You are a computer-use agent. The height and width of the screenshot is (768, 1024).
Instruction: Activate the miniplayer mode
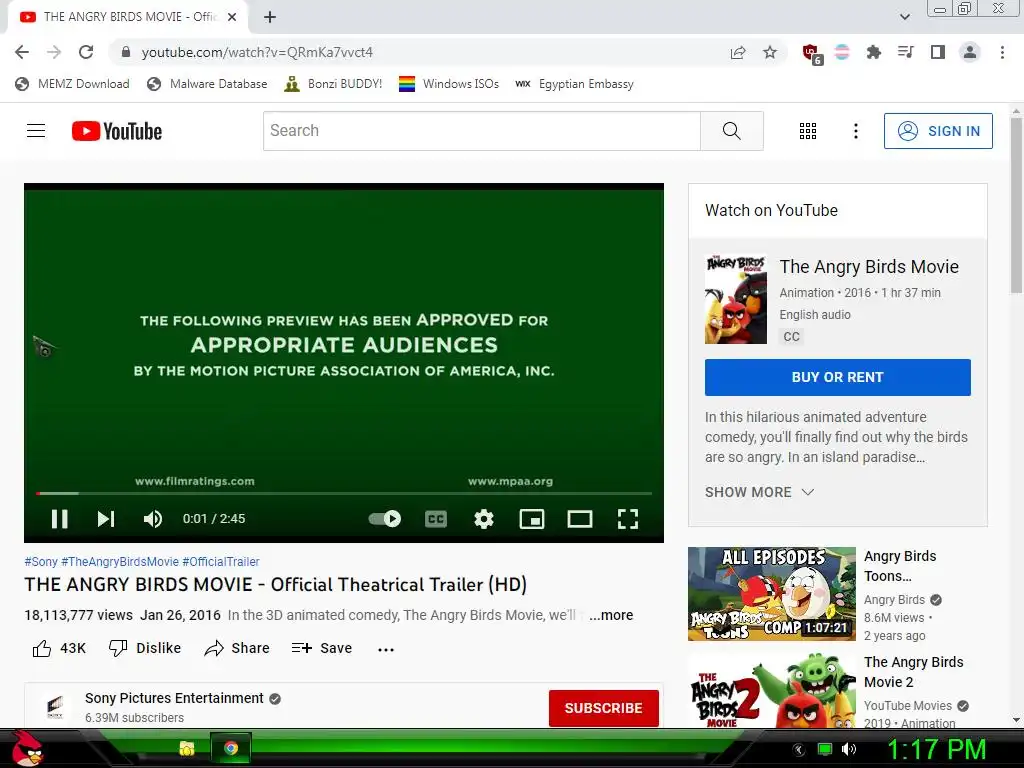[x=532, y=519]
